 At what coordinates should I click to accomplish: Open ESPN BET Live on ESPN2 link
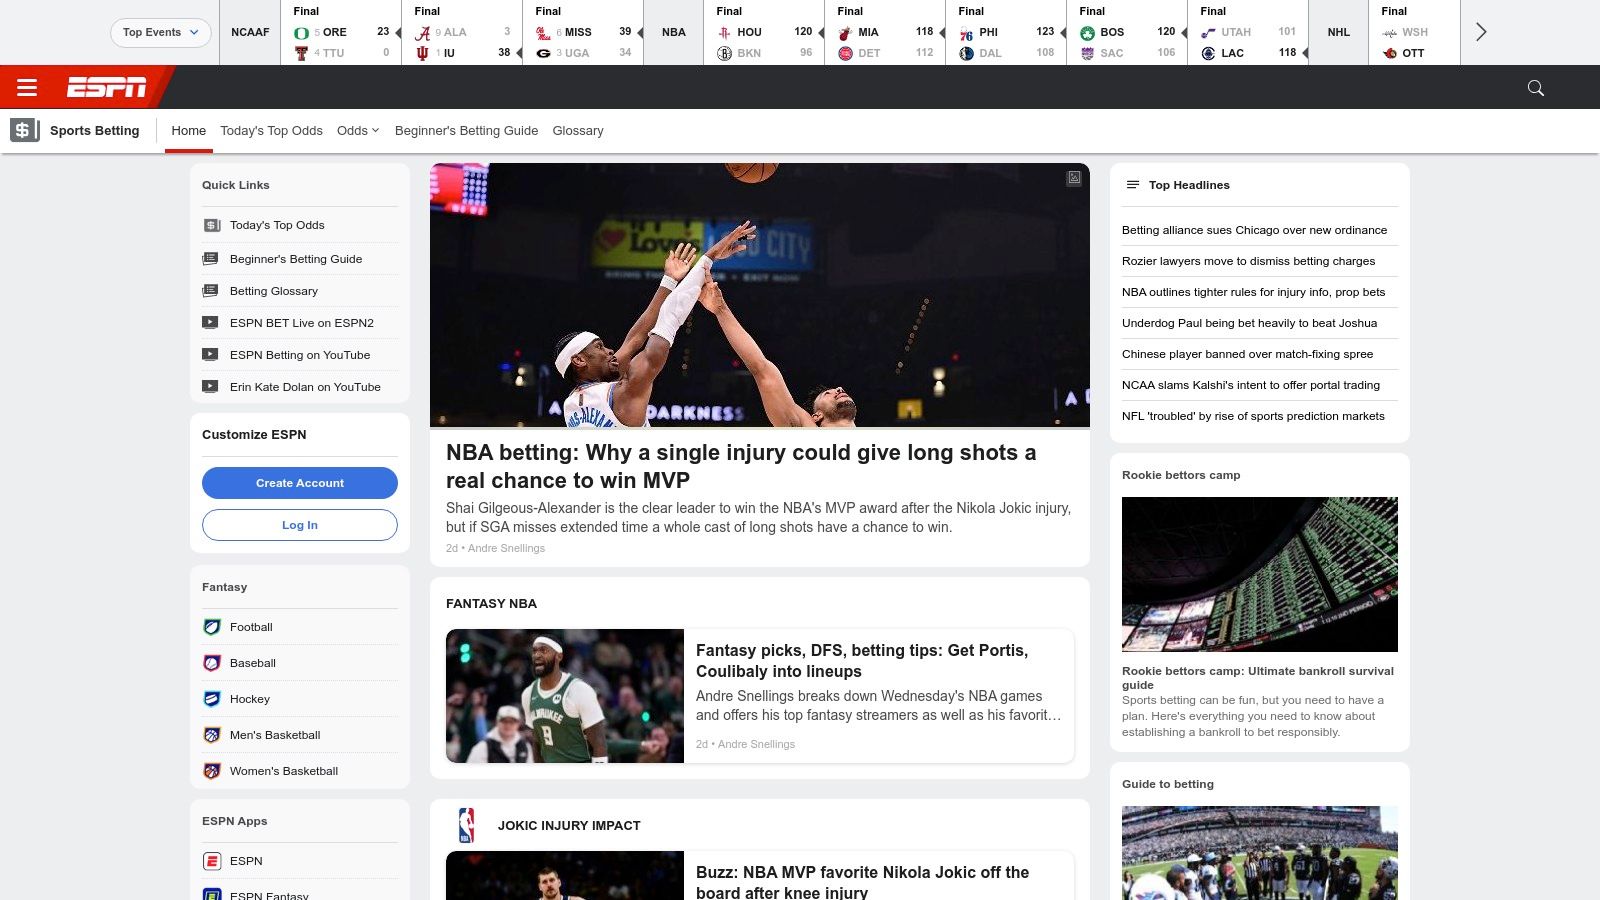pos(302,323)
